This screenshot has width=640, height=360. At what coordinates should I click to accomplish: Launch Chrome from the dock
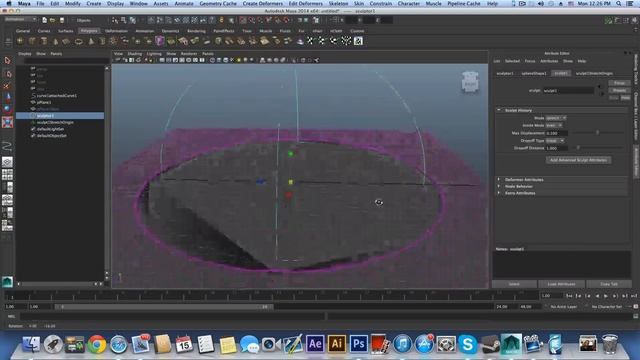97,344
